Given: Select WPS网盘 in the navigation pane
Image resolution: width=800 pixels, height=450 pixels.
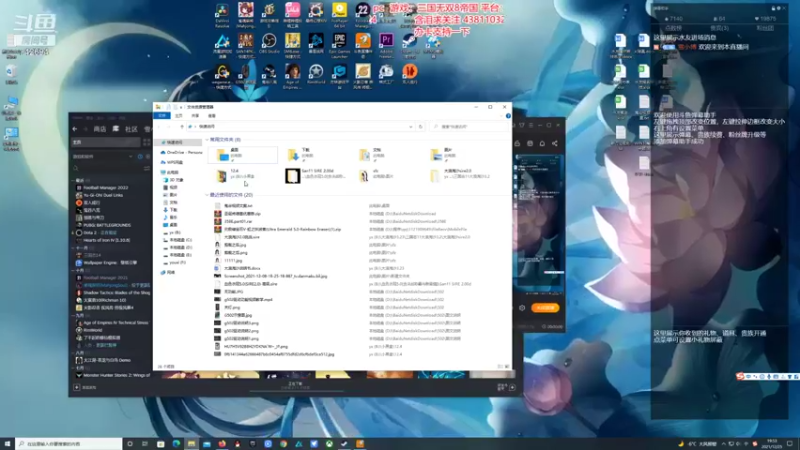Looking at the screenshot, I should [x=172, y=162].
